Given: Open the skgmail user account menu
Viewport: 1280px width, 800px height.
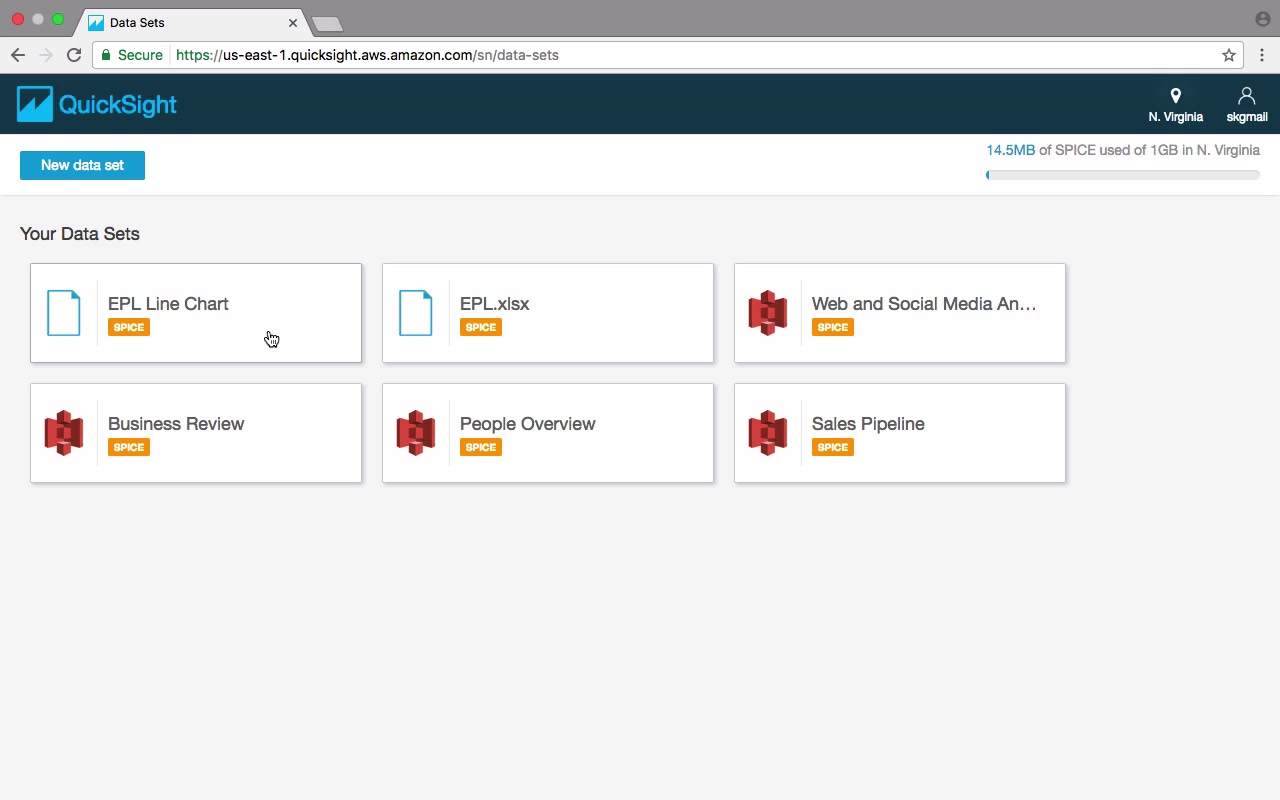Looking at the screenshot, I should [1247, 105].
